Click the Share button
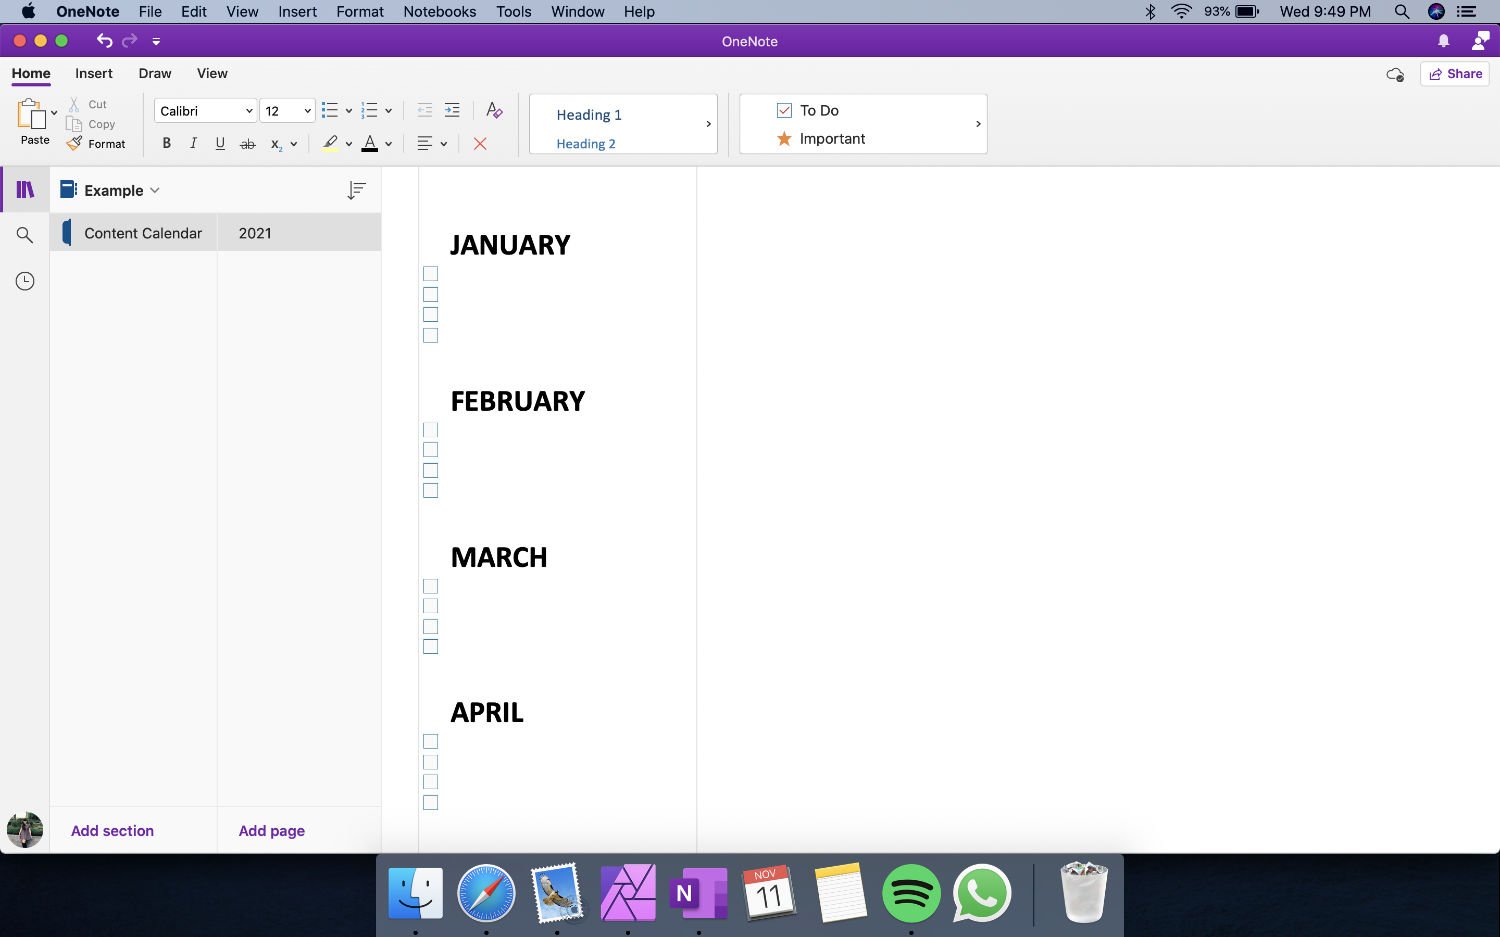Screen dimensions: 1500x937 coord(1455,74)
